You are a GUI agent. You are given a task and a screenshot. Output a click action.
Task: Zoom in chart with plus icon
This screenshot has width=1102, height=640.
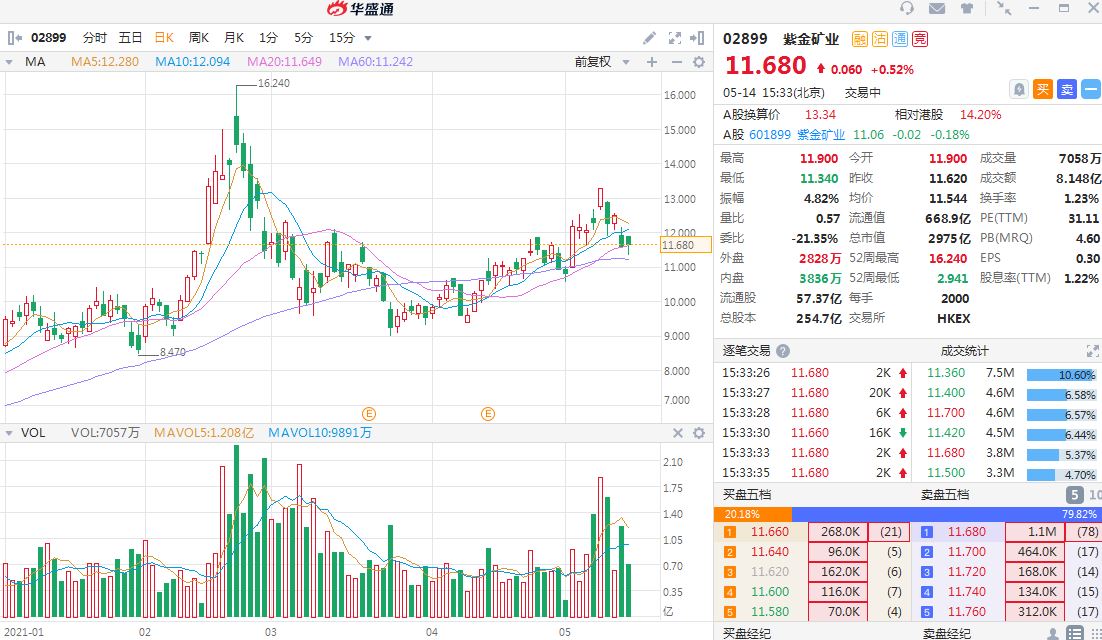(652, 62)
